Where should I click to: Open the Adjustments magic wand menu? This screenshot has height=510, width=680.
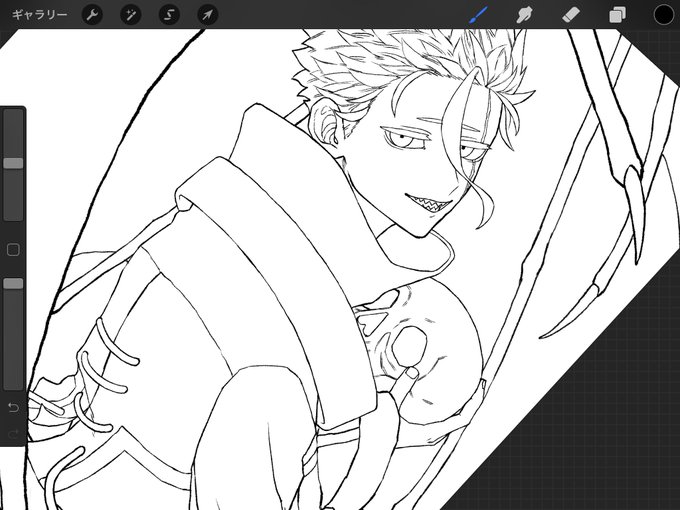[x=131, y=15]
